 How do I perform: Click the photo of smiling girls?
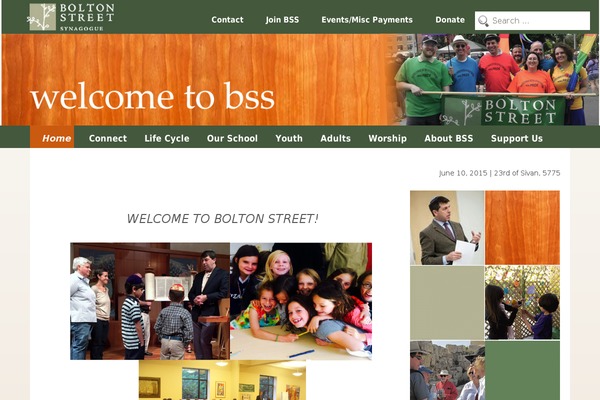pyautogui.click(x=301, y=301)
